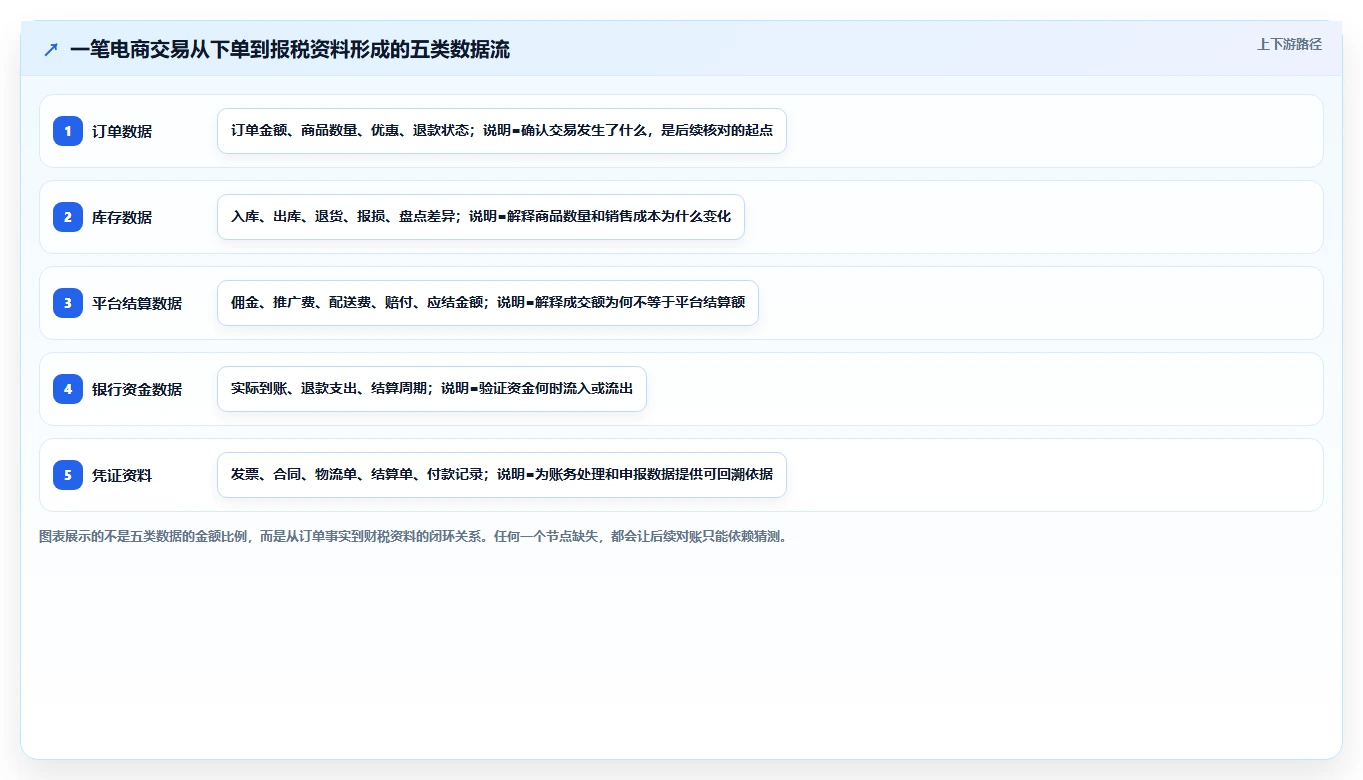Click the footnote text starting 图表展示的不是五类数据
Image resolution: width=1363 pixels, height=780 pixels.
[x=413, y=537]
